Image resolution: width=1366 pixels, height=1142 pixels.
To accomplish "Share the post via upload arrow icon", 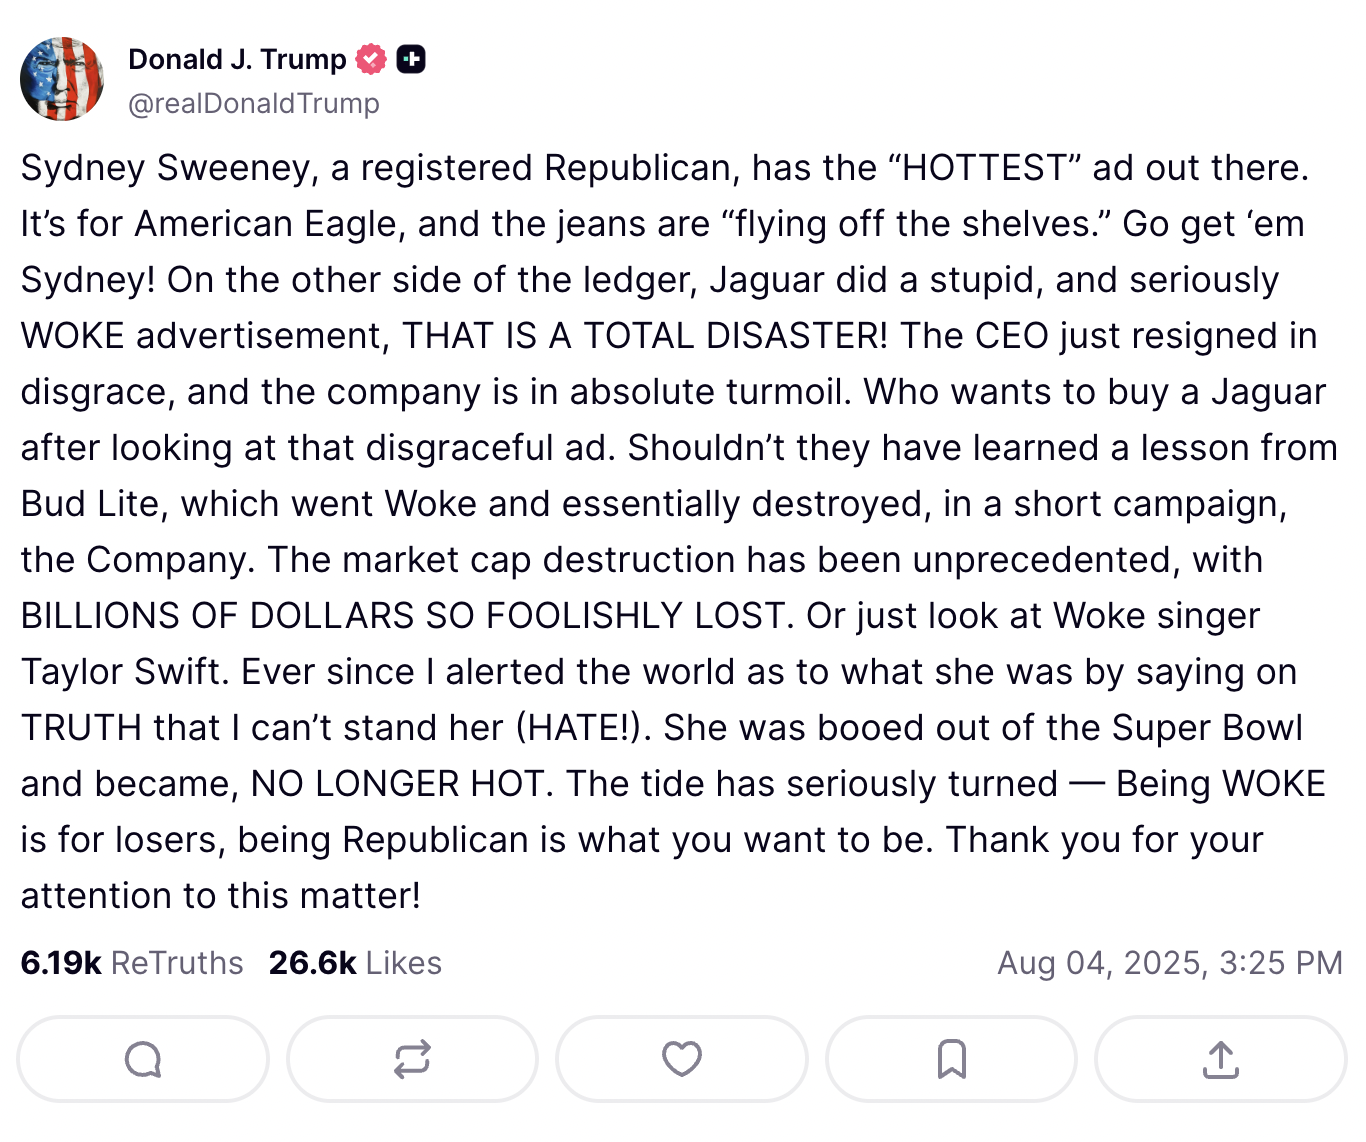I will click(1221, 1059).
